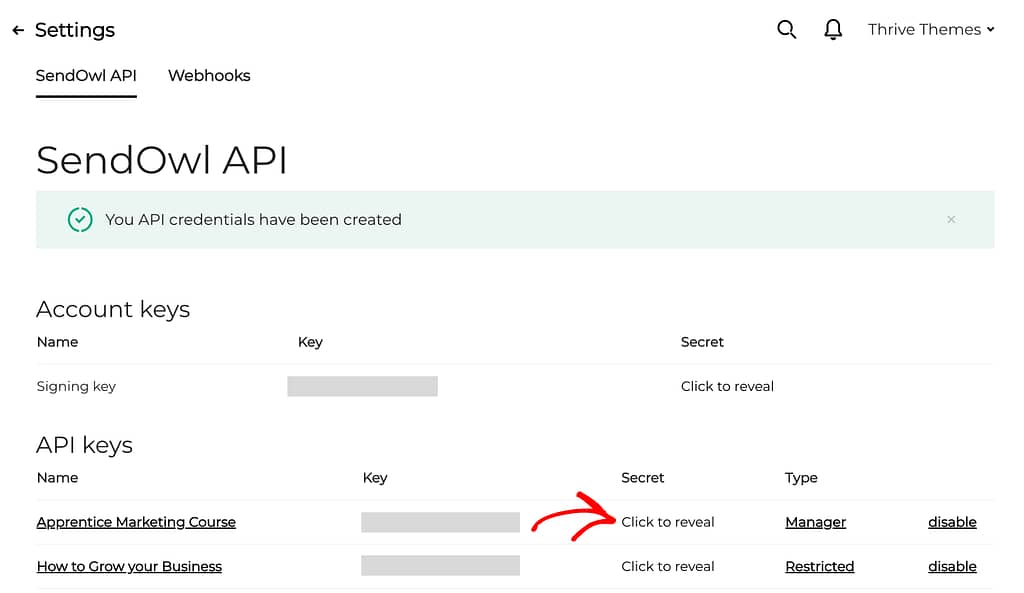Select the How to Grow your Business masked key
The width and height of the screenshot is (1024, 593).
[x=440, y=566]
